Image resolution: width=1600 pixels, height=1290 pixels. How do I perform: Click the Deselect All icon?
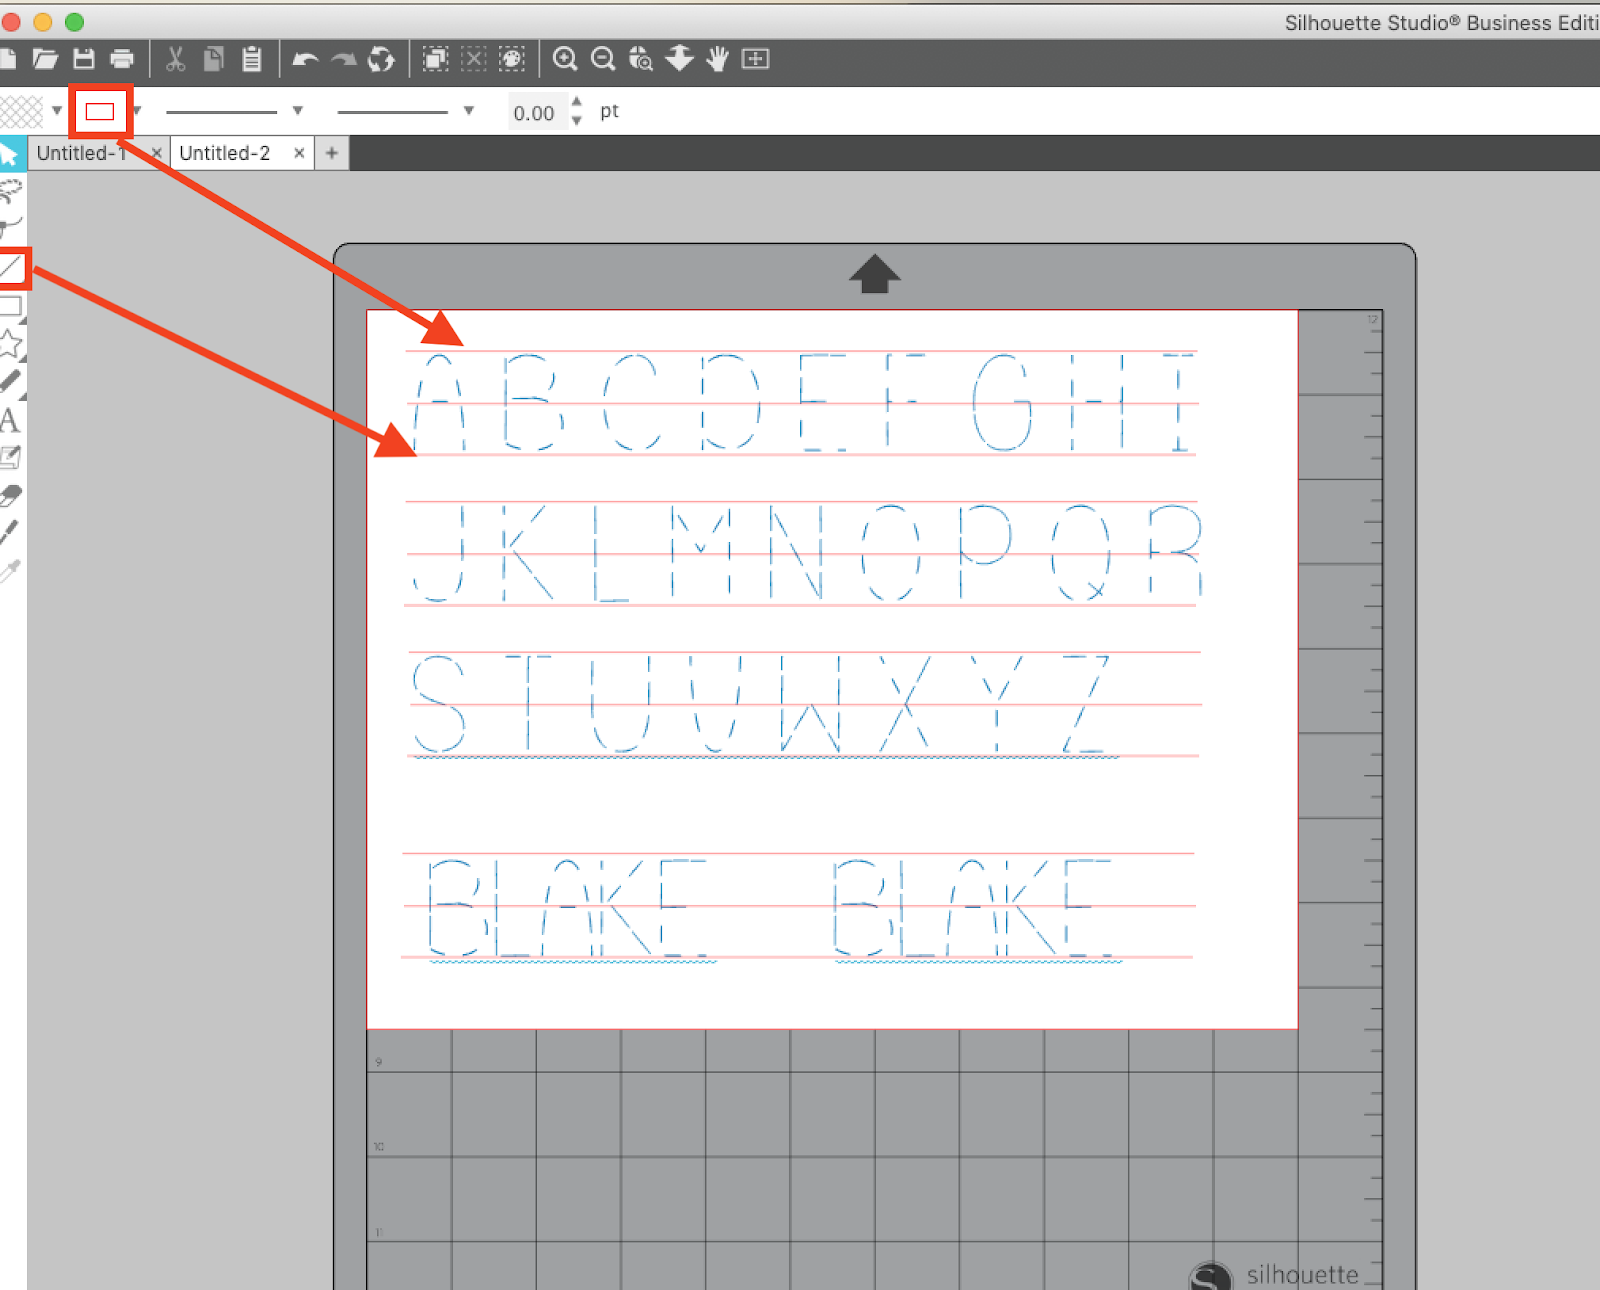pyautogui.click(x=474, y=60)
